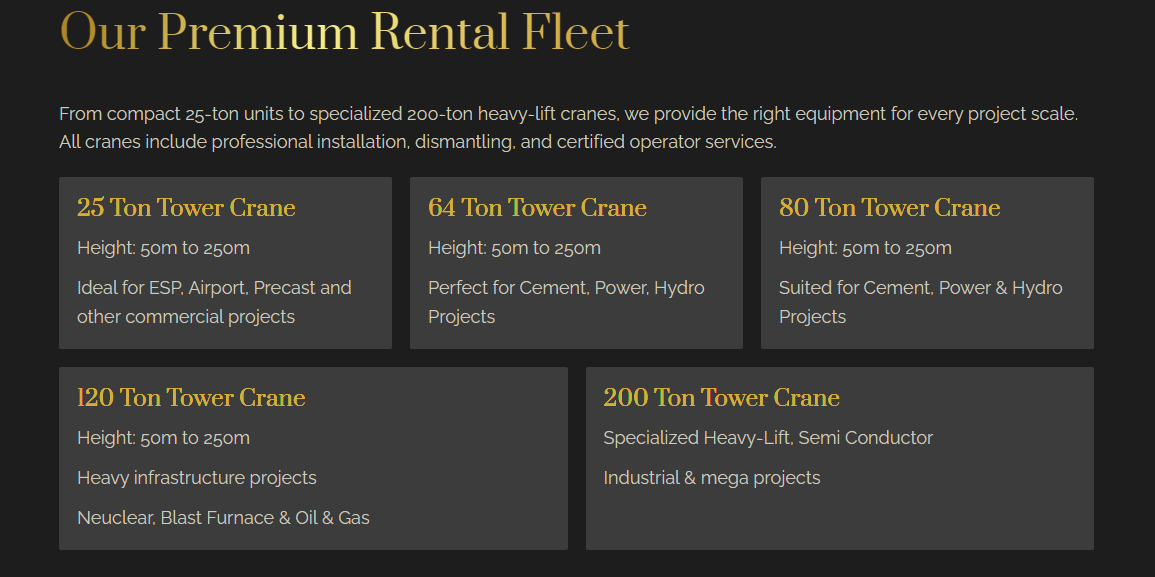Screen dimensions: 1155x577
Task: Click the "Heavy infrastructure projects" line
Action: 196,478
